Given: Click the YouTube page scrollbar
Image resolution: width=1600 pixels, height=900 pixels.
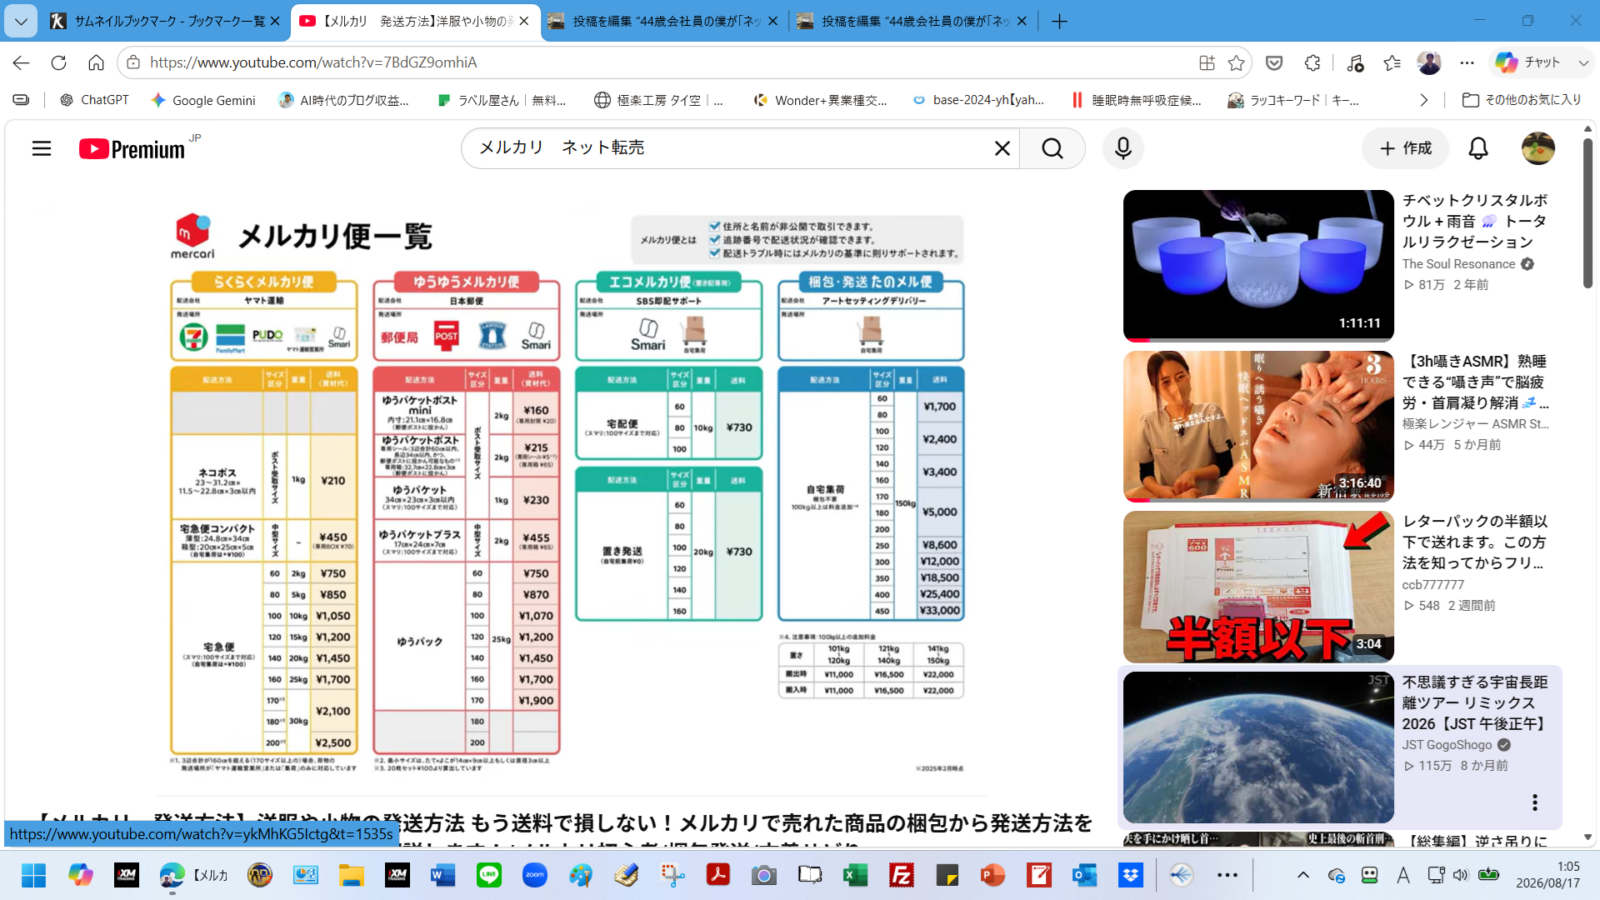Looking at the screenshot, I should (x=1588, y=213).
